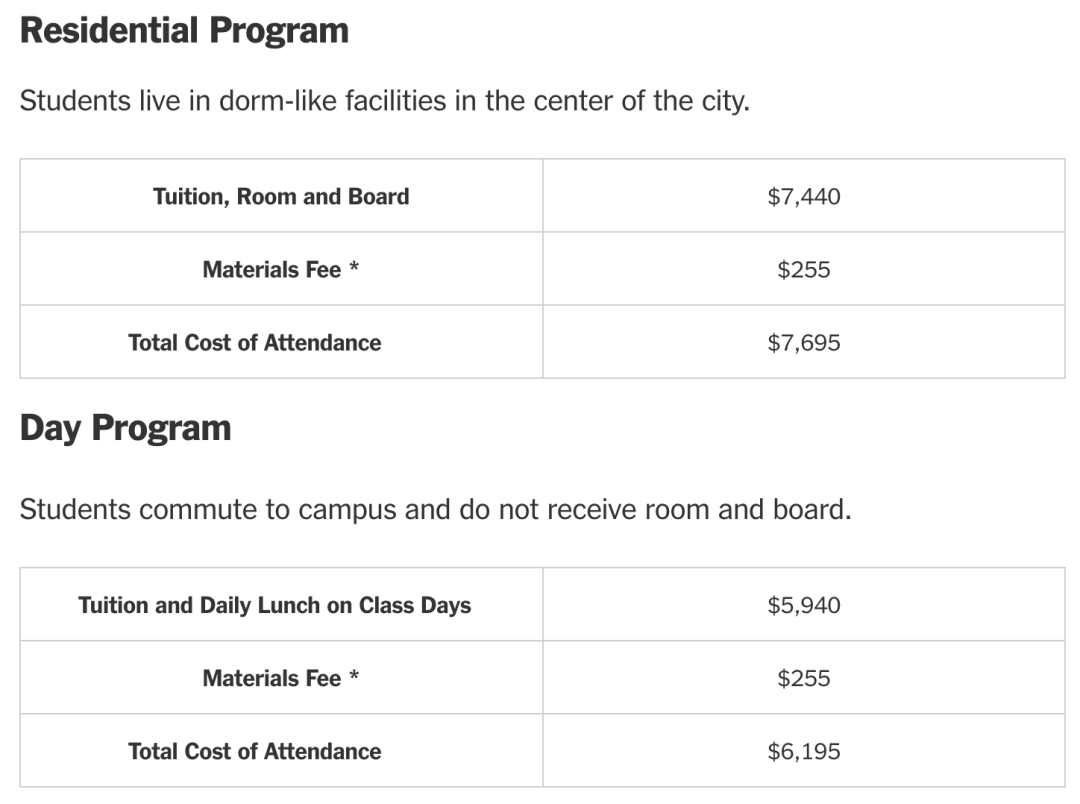Viewport: 1080px width, 804px height.
Task: Select the $5,940 tuition amount
Action: point(803,605)
